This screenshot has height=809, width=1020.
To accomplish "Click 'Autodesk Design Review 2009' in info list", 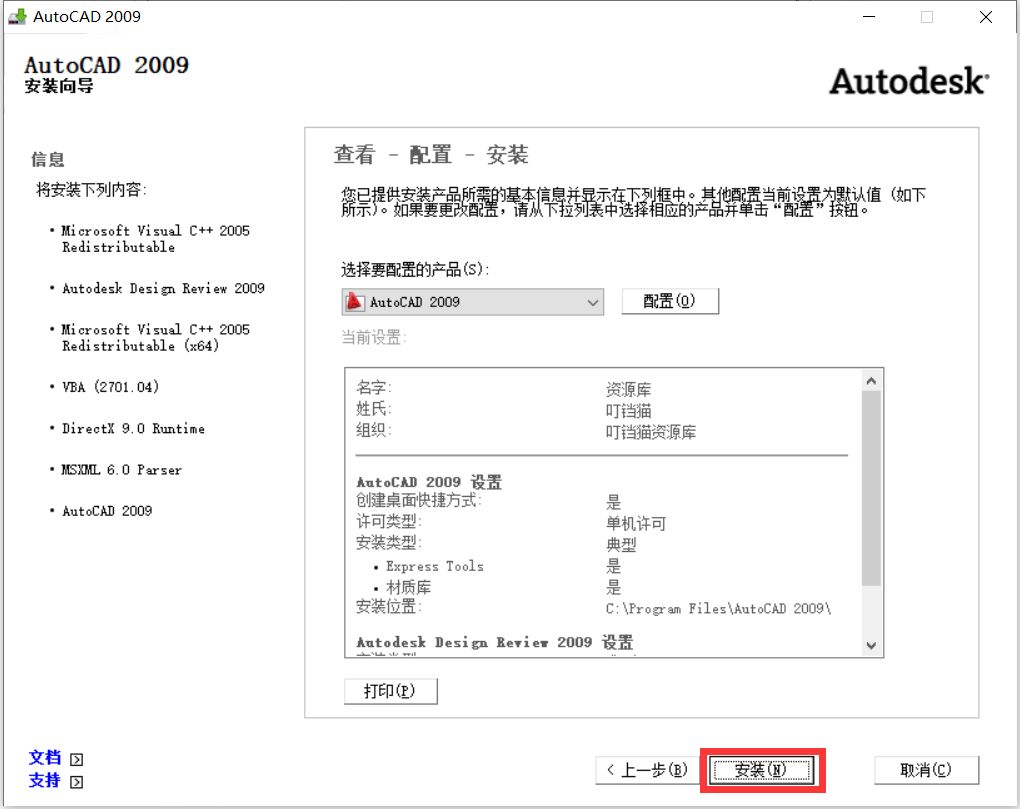I will [163, 288].
